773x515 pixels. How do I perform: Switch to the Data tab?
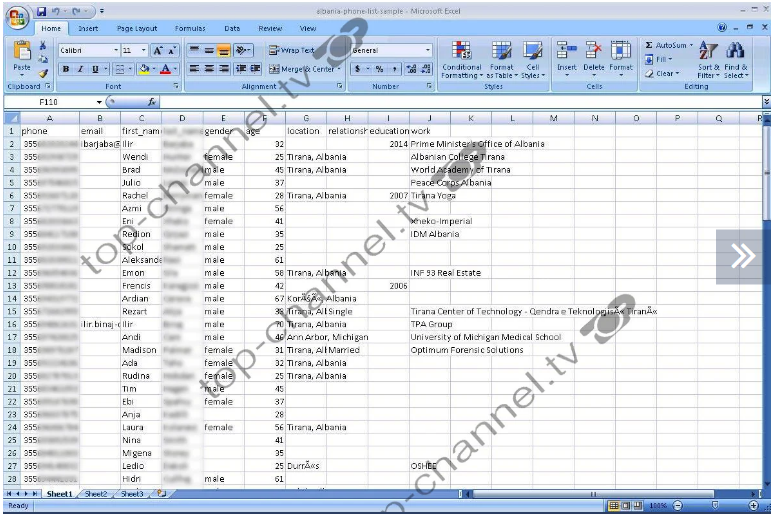click(232, 29)
